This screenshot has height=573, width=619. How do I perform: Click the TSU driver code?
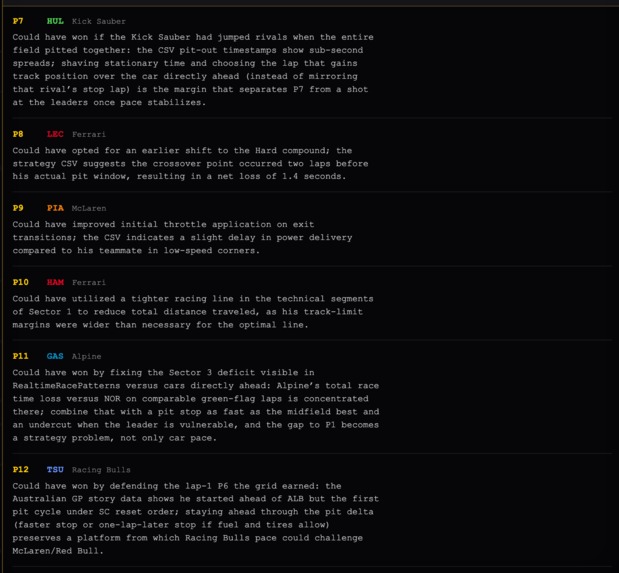[55, 470]
